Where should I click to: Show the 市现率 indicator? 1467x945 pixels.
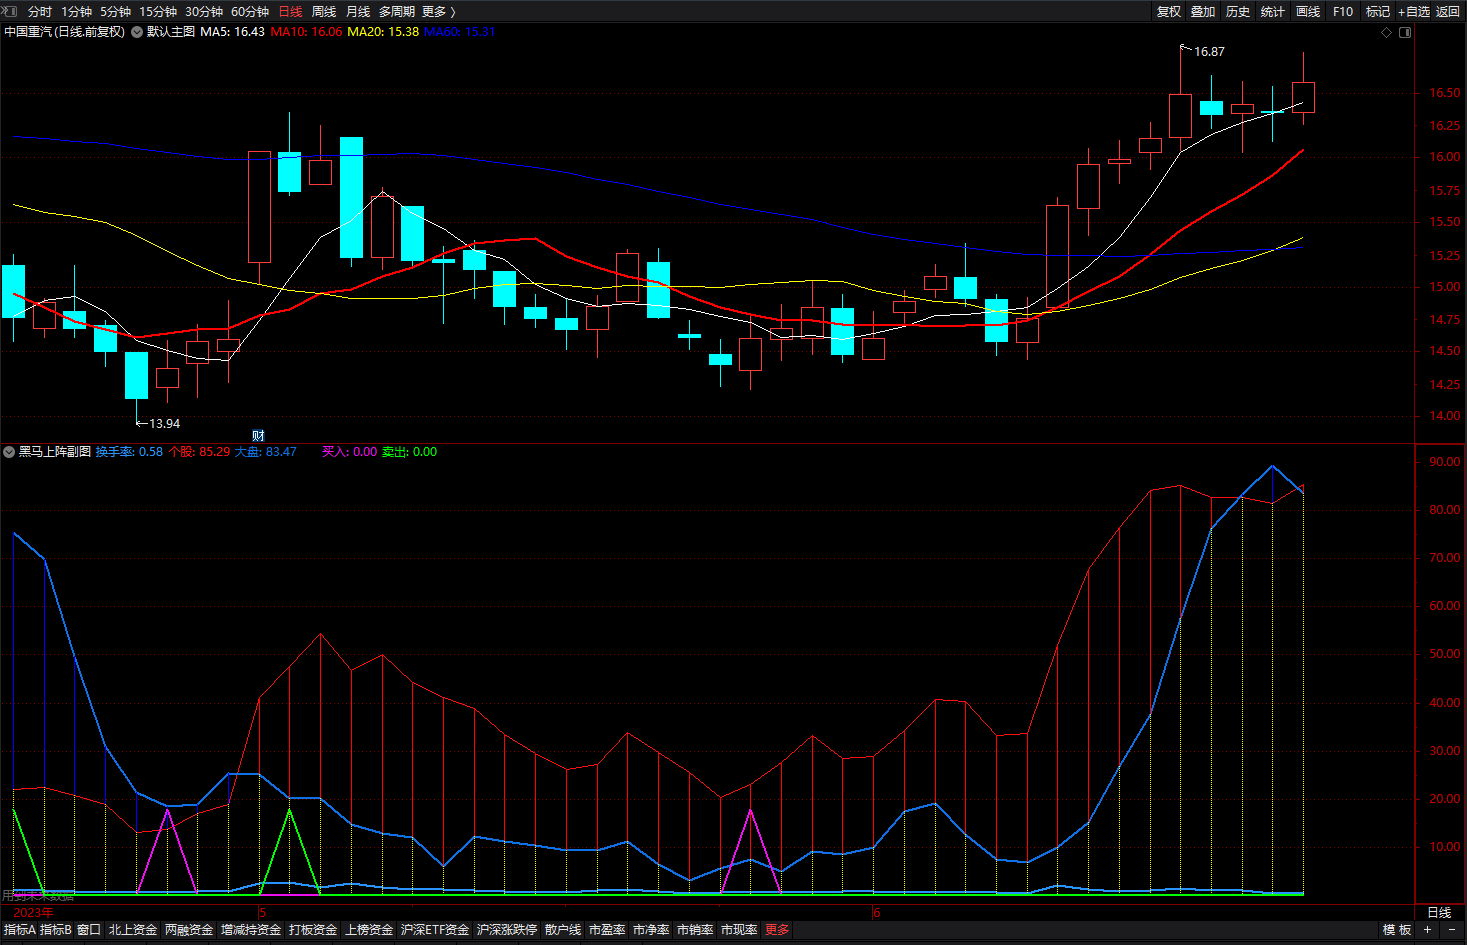[739, 930]
